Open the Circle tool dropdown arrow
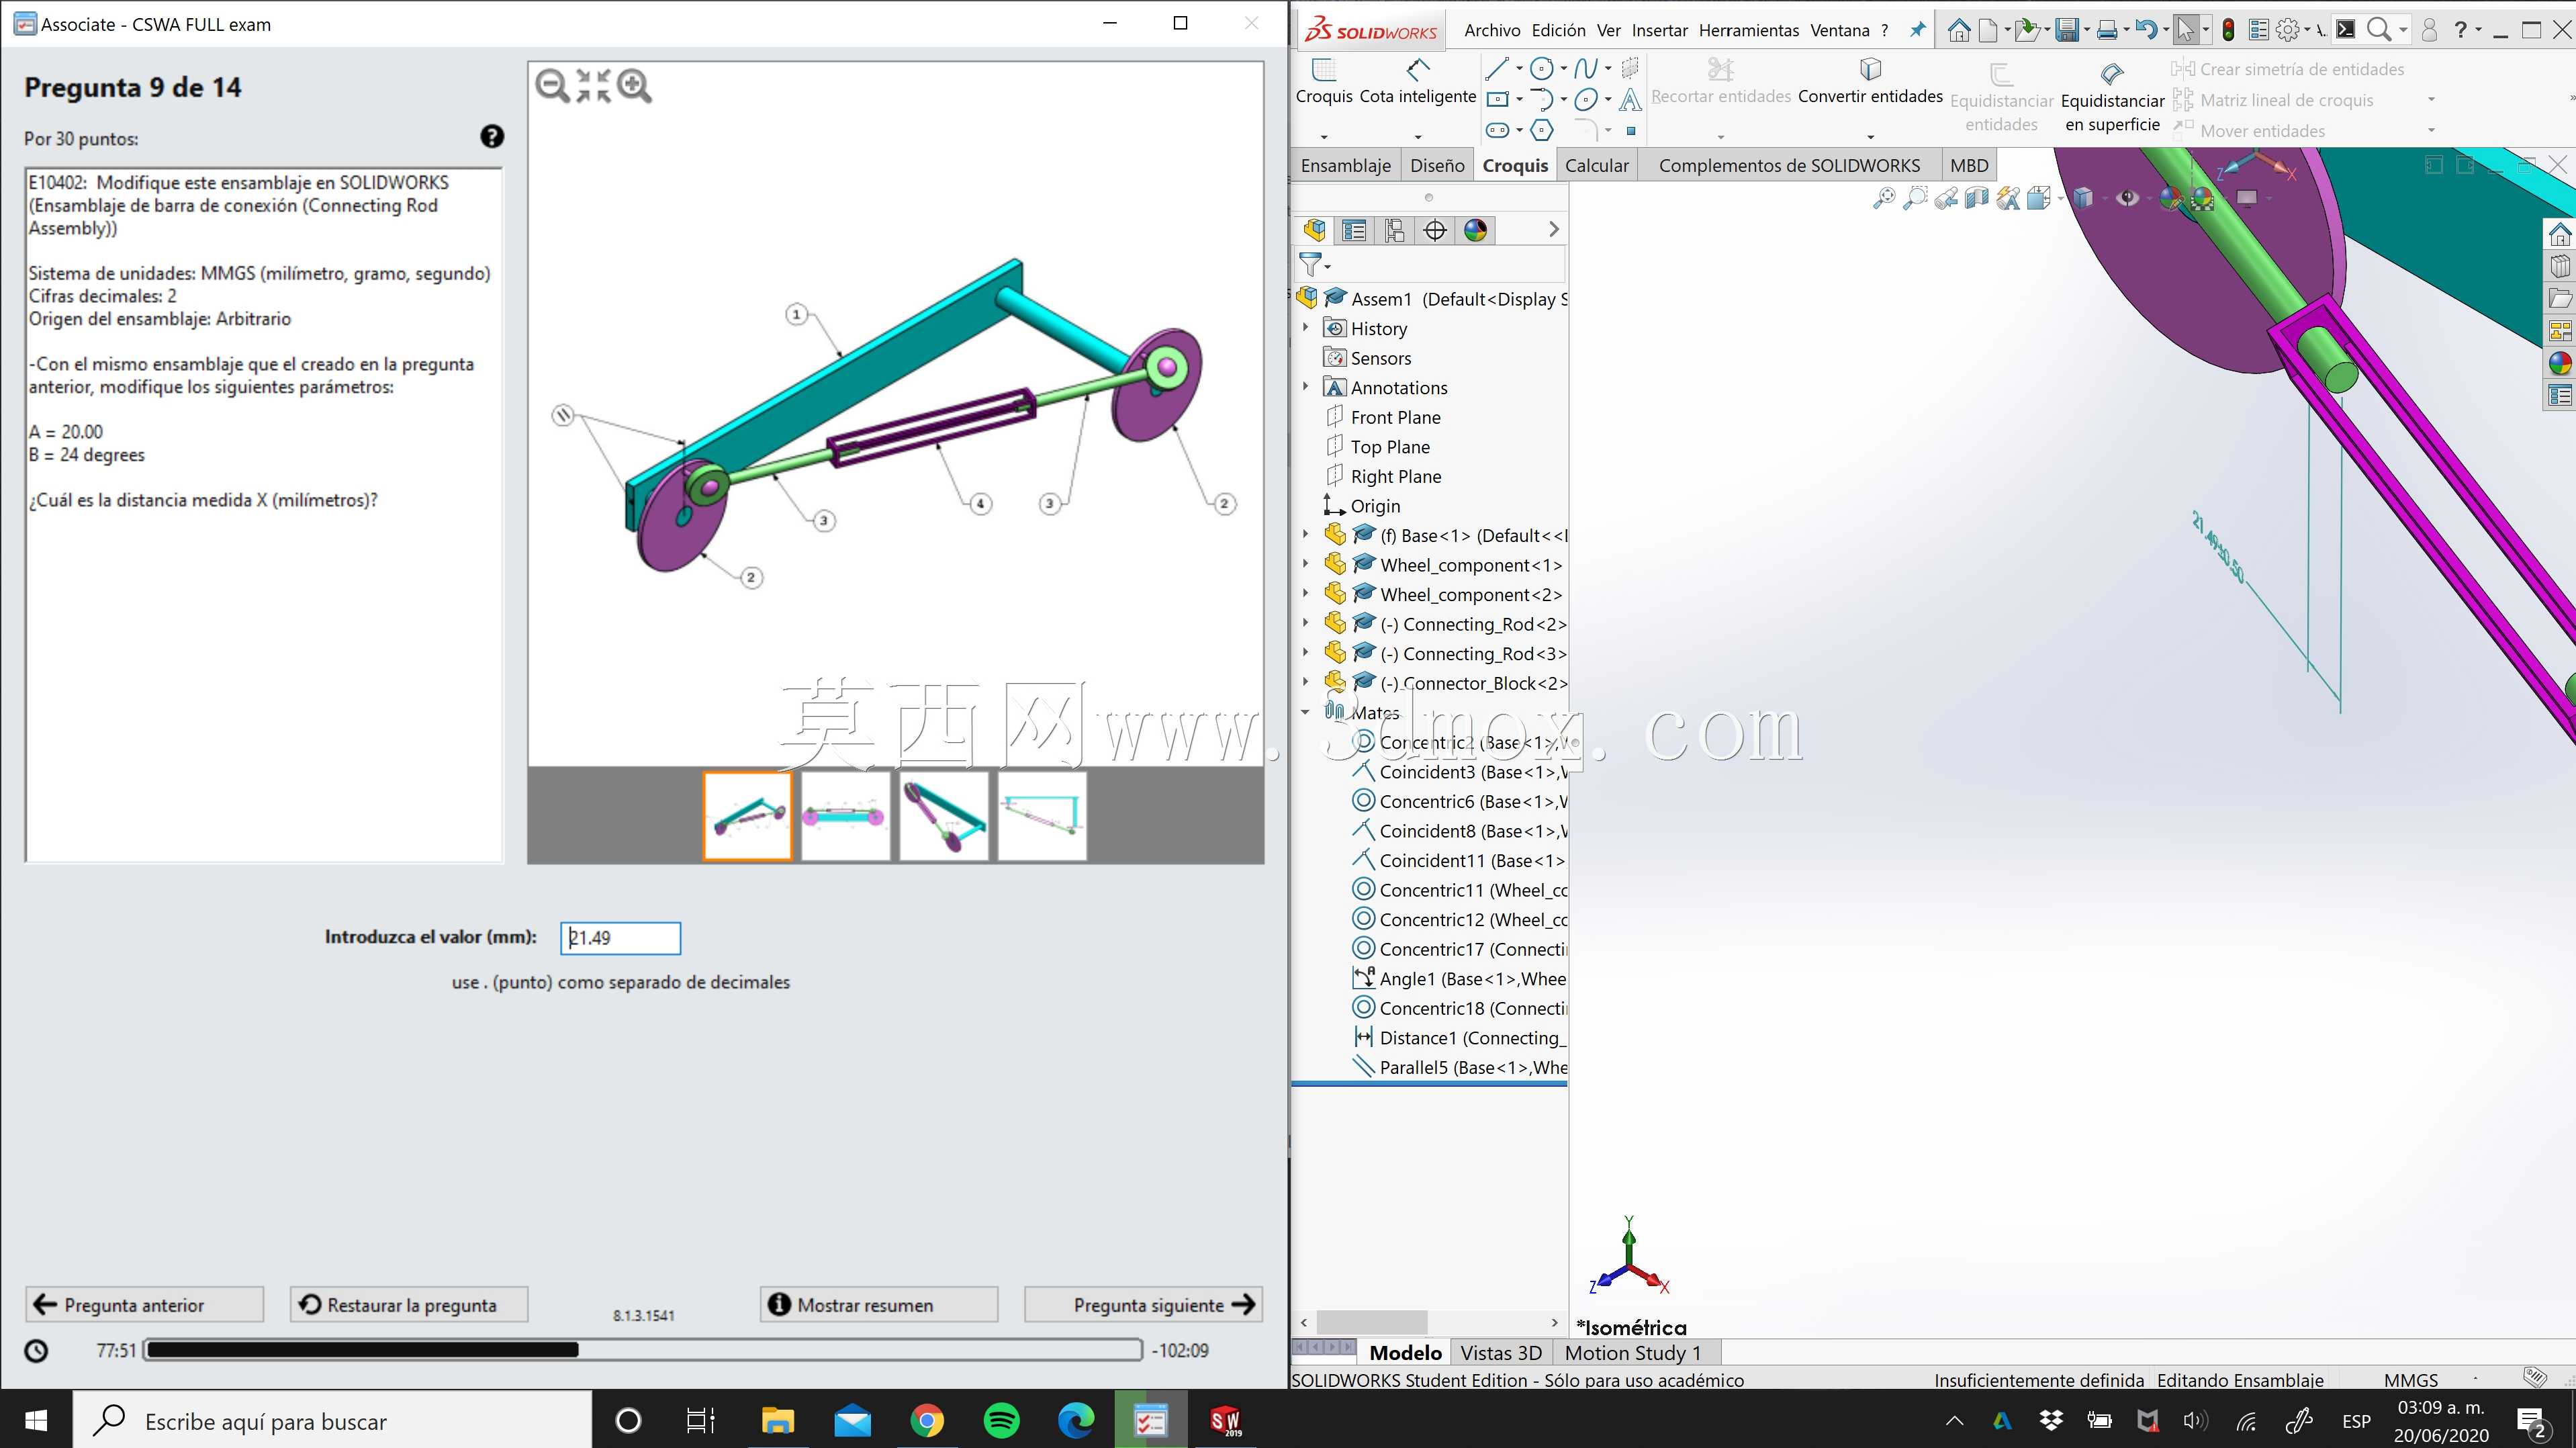2576x1448 pixels. point(1563,69)
